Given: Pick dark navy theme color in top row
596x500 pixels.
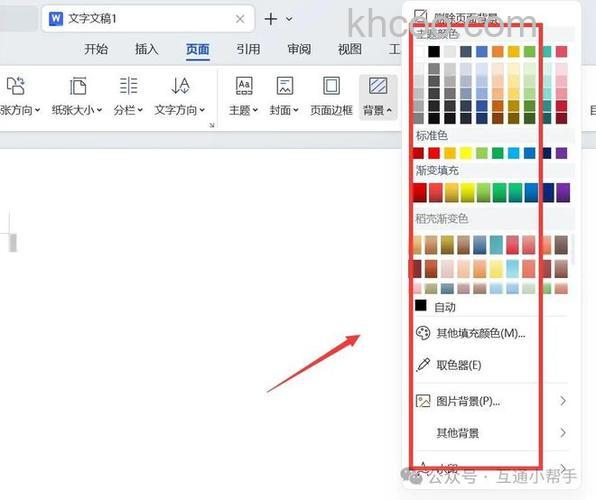Looking at the screenshot, I should (466, 51).
